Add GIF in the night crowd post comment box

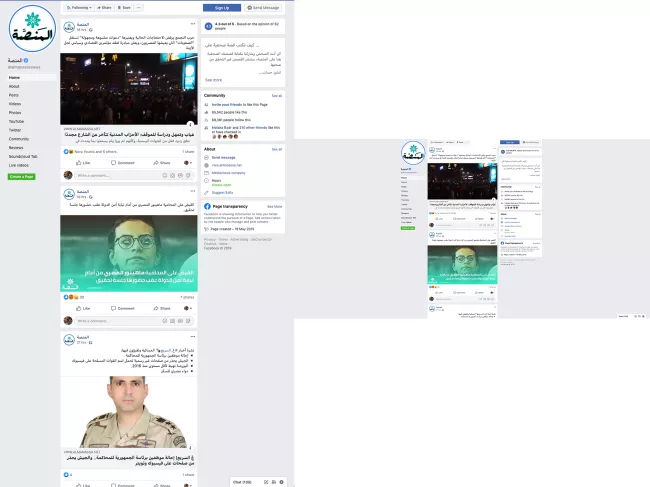pyautogui.click(x=180, y=175)
